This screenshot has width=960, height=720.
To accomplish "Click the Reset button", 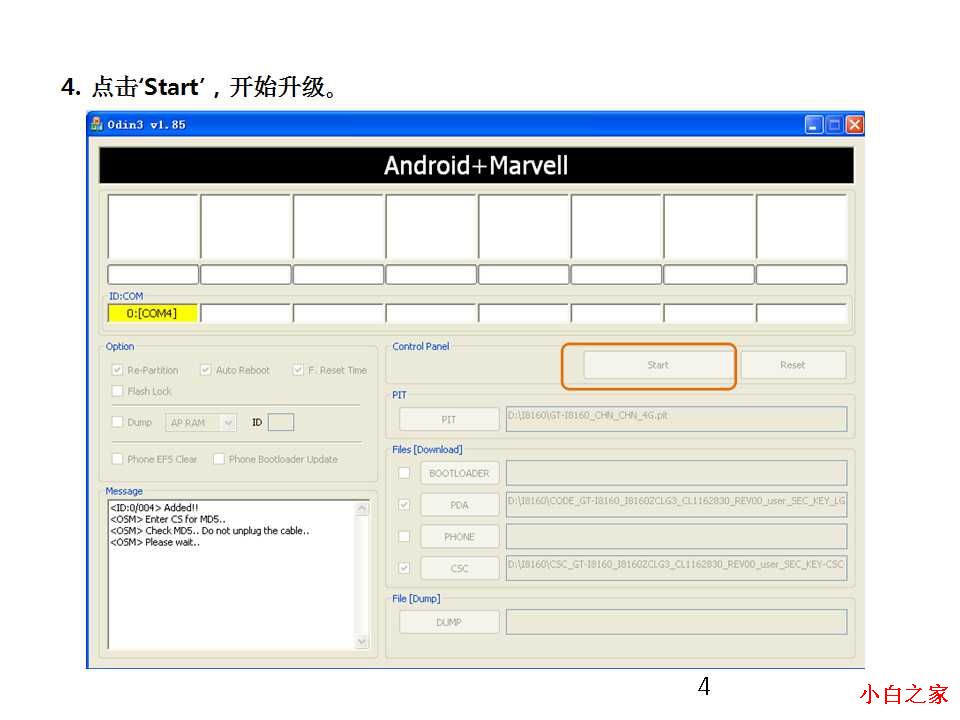I will (793, 365).
